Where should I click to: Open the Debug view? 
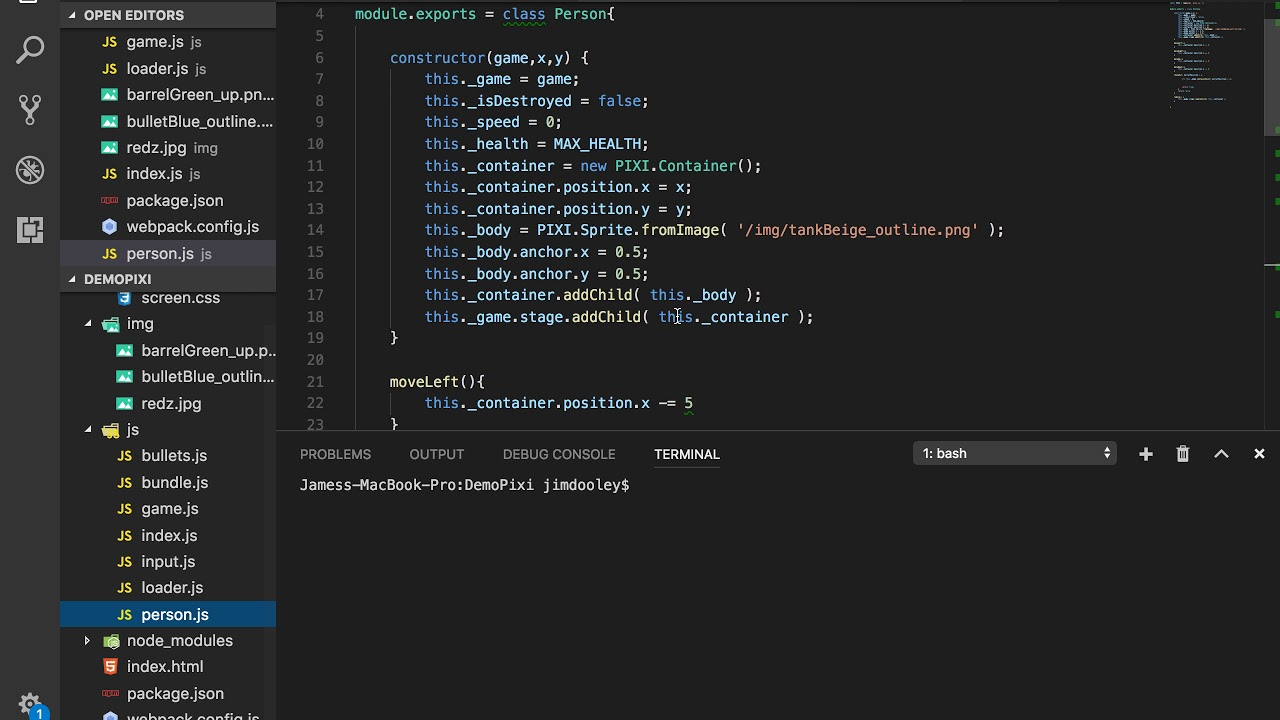(30, 170)
